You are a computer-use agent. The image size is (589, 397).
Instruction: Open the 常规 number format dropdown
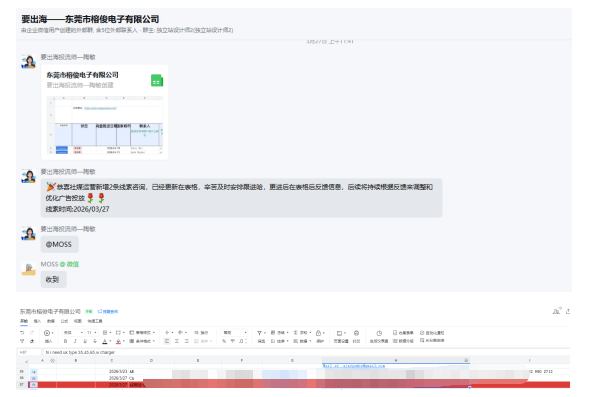tap(235, 332)
